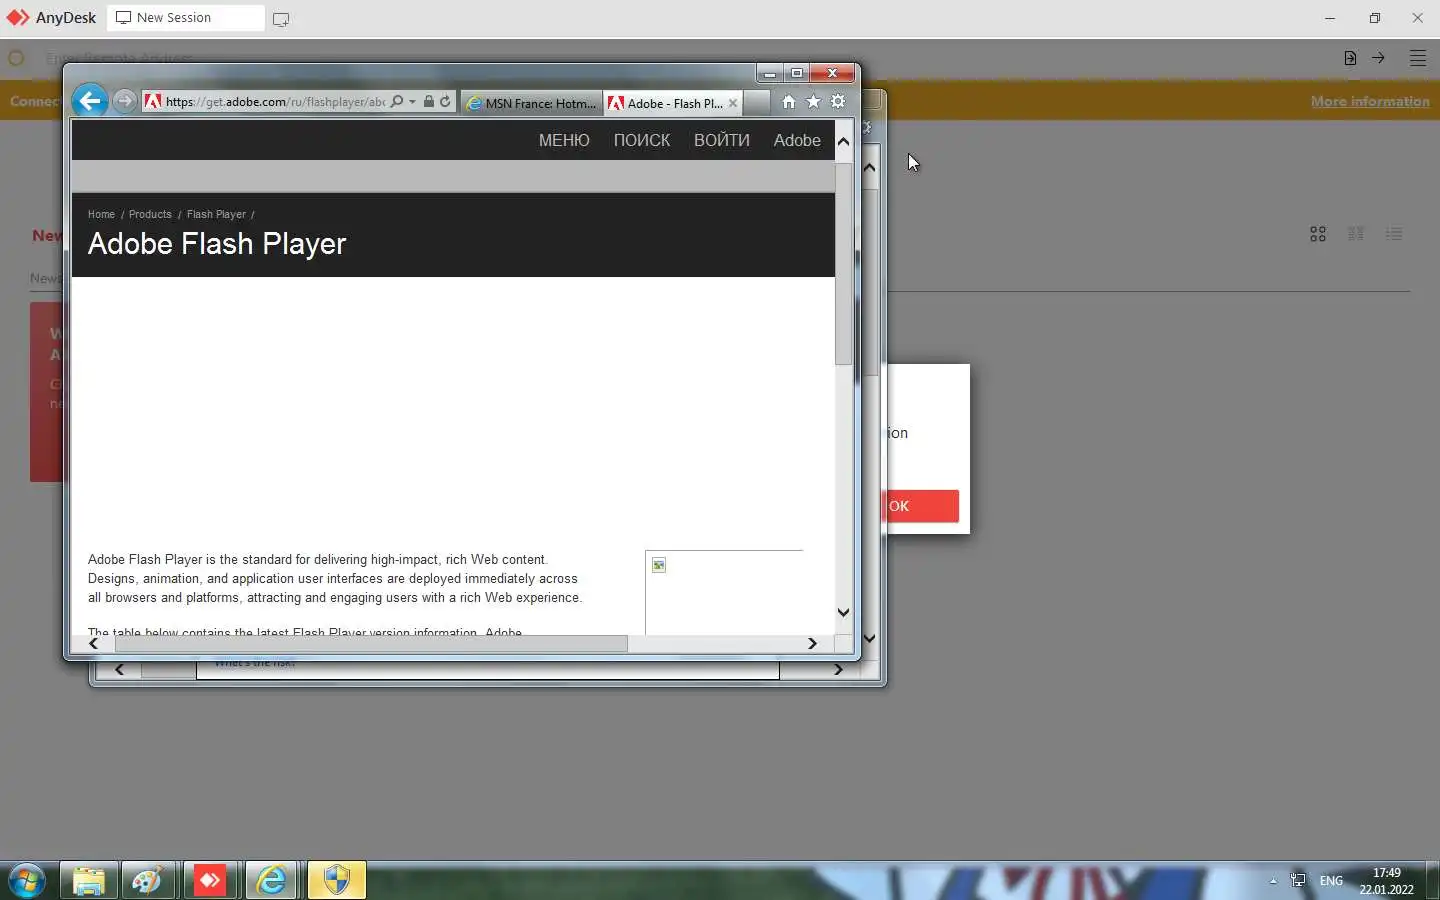Open More information link in AnyDesk banner

click(1370, 101)
